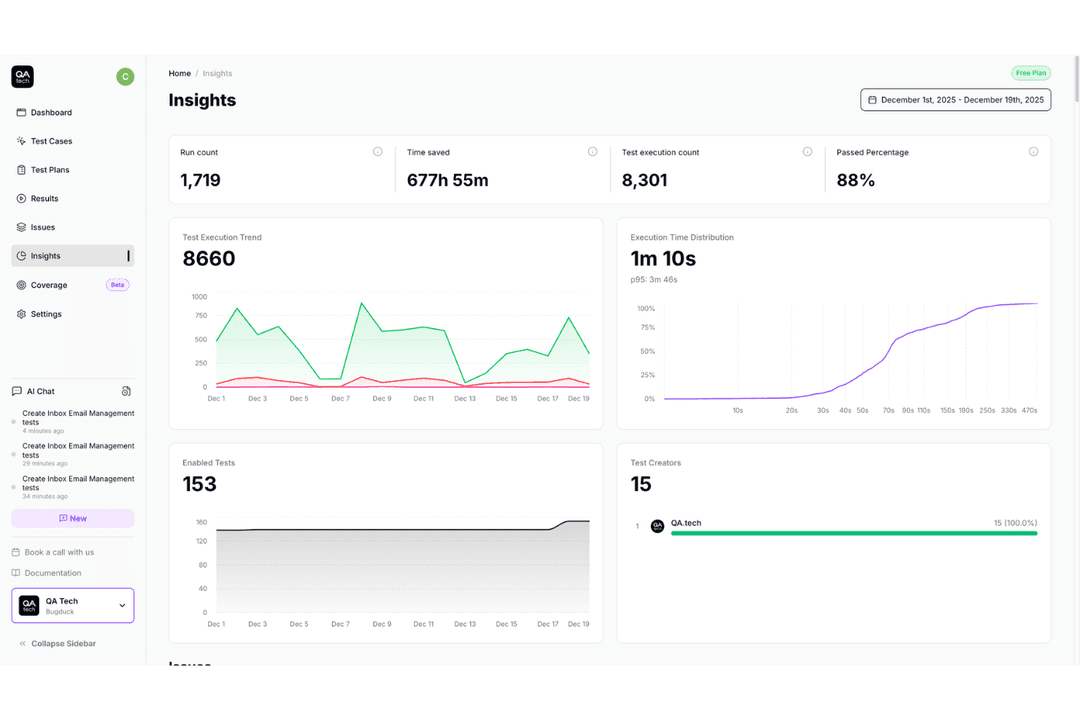Click the QA tech logo icon
Image resolution: width=1080 pixels, height=720 pixels.
pyautogui.click(x=22, y=76)
